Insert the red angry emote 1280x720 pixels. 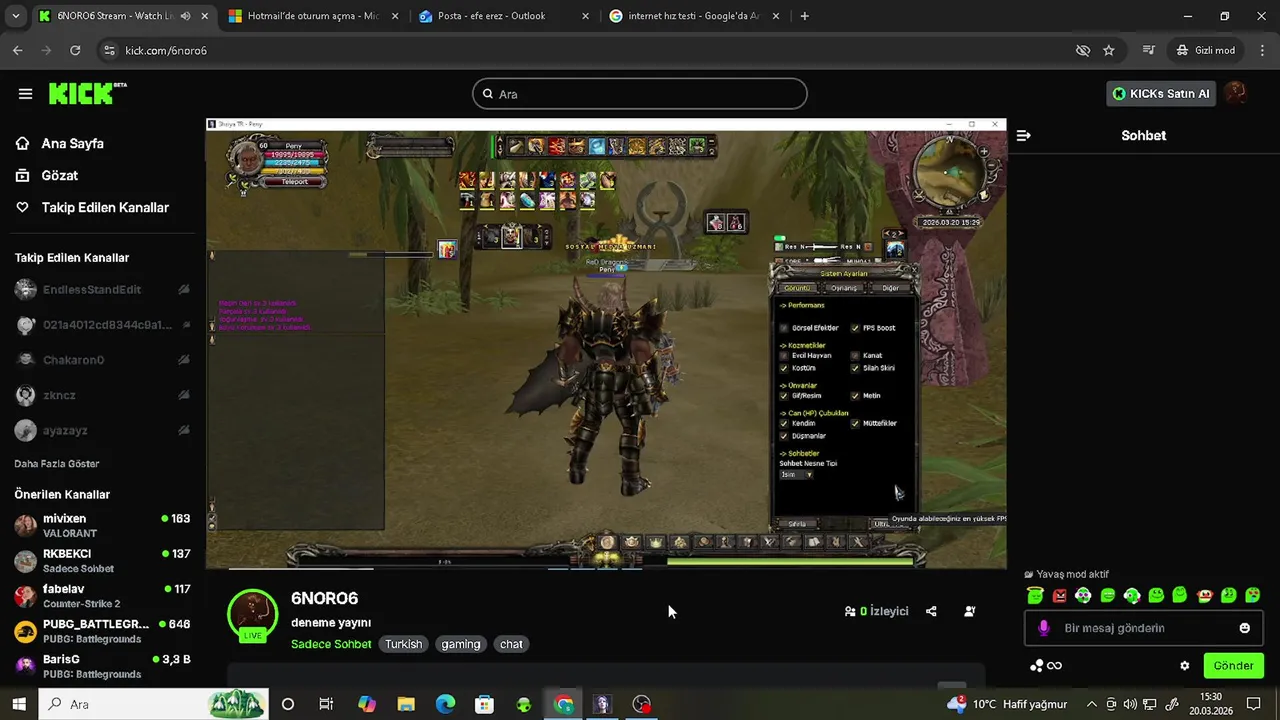click(x=1059, y=596)
